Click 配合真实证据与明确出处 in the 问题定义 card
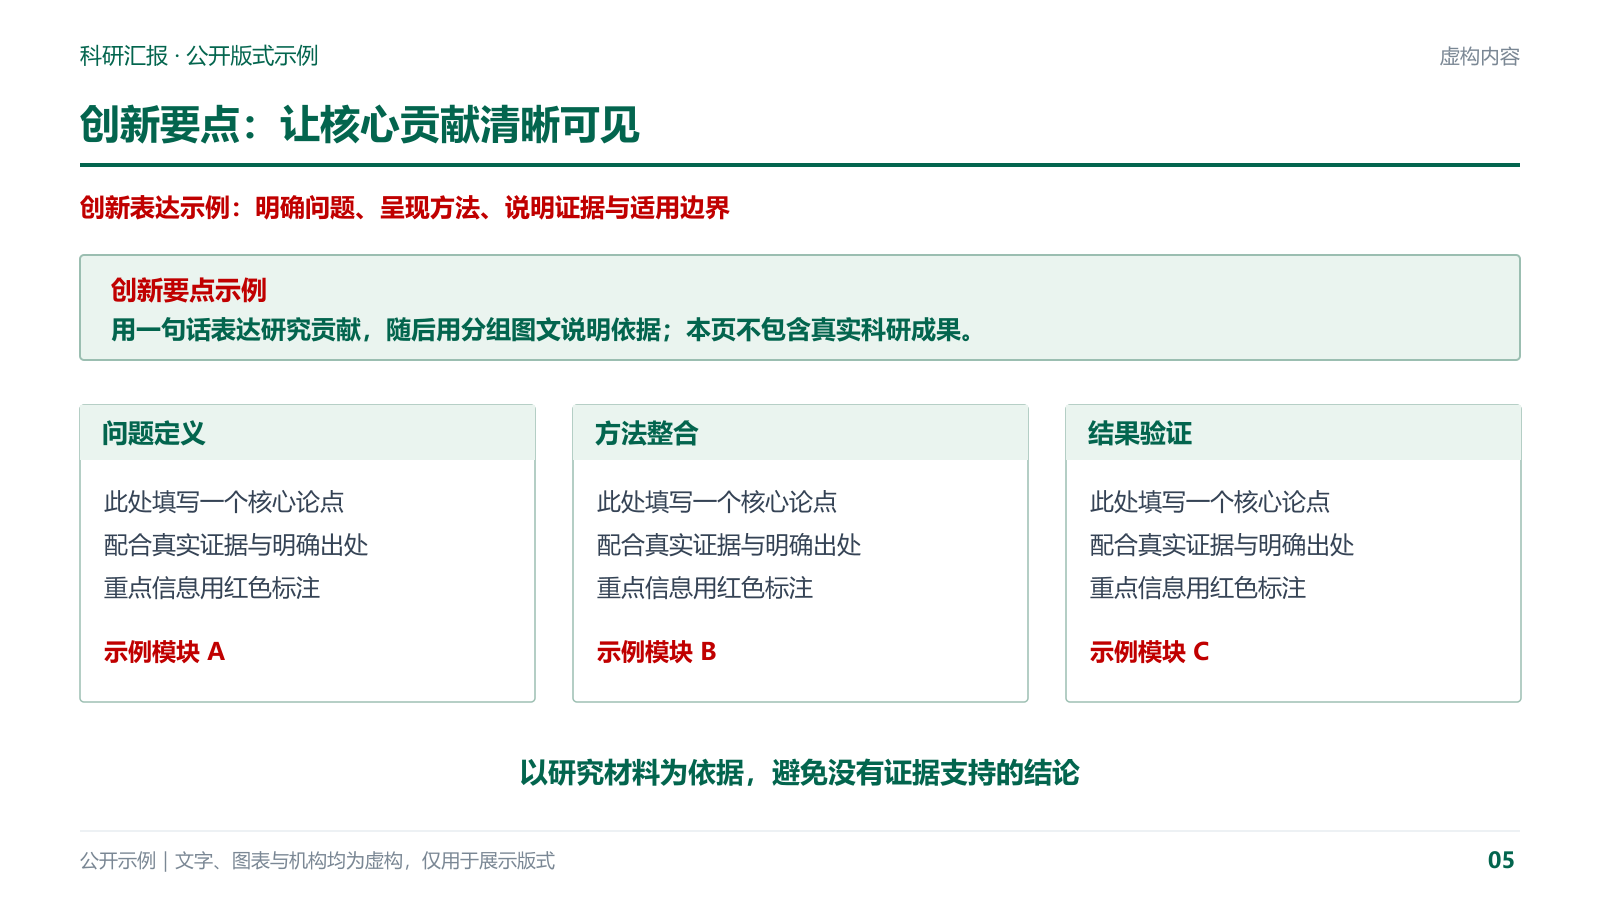This screenshot has width=1600, height=900. [x=236, y=545]
